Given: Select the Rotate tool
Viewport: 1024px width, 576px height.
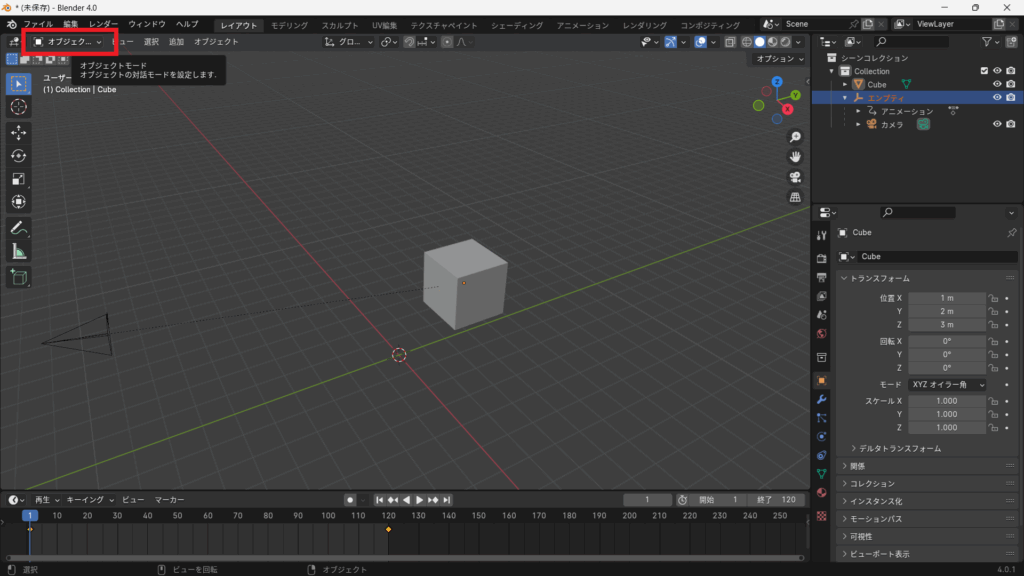Looking at the screenshot, I should point(19,156).
